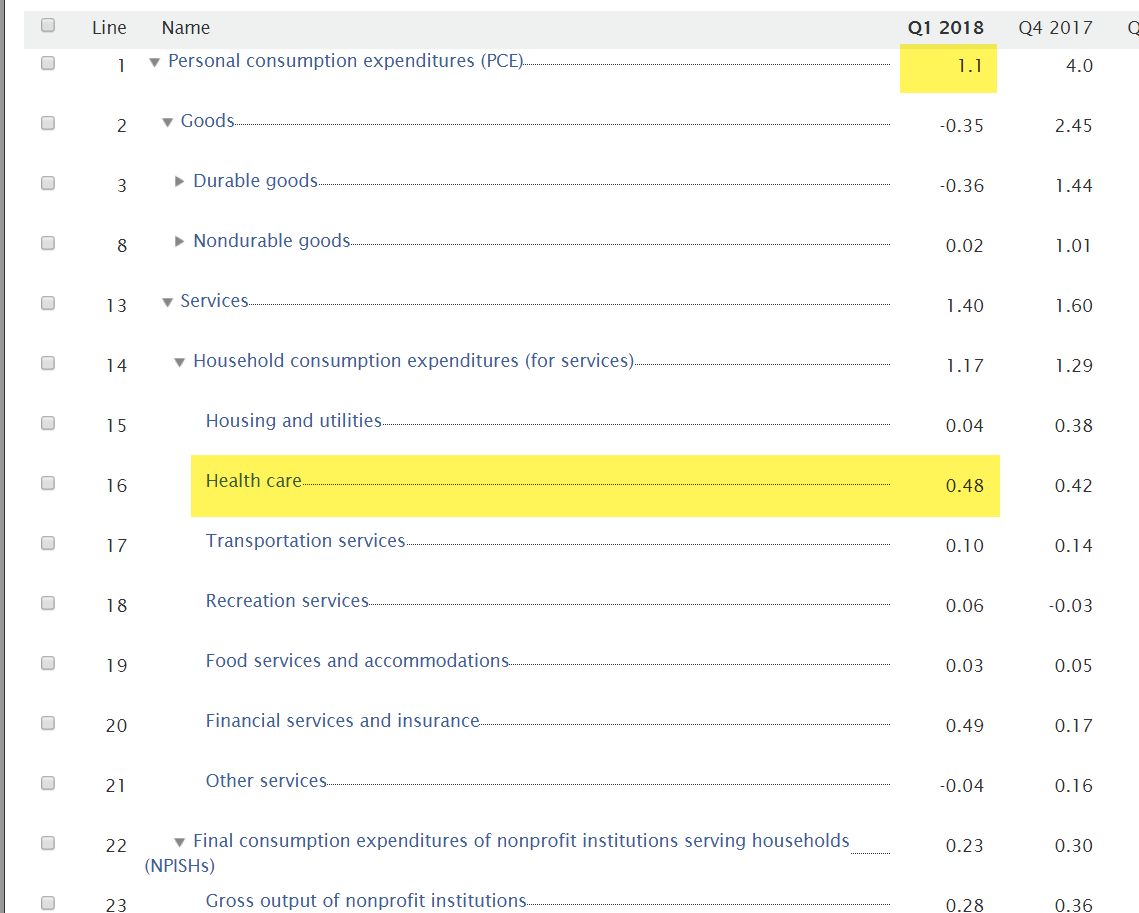
Task: Expand the Durable goods row
Action: [x=180, y=182]
